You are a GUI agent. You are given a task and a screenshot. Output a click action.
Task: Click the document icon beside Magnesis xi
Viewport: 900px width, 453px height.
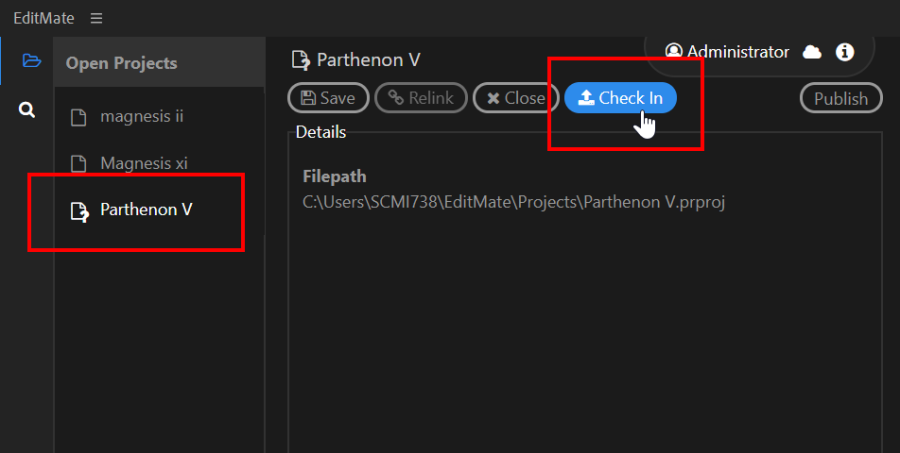(x=79, y=164)
